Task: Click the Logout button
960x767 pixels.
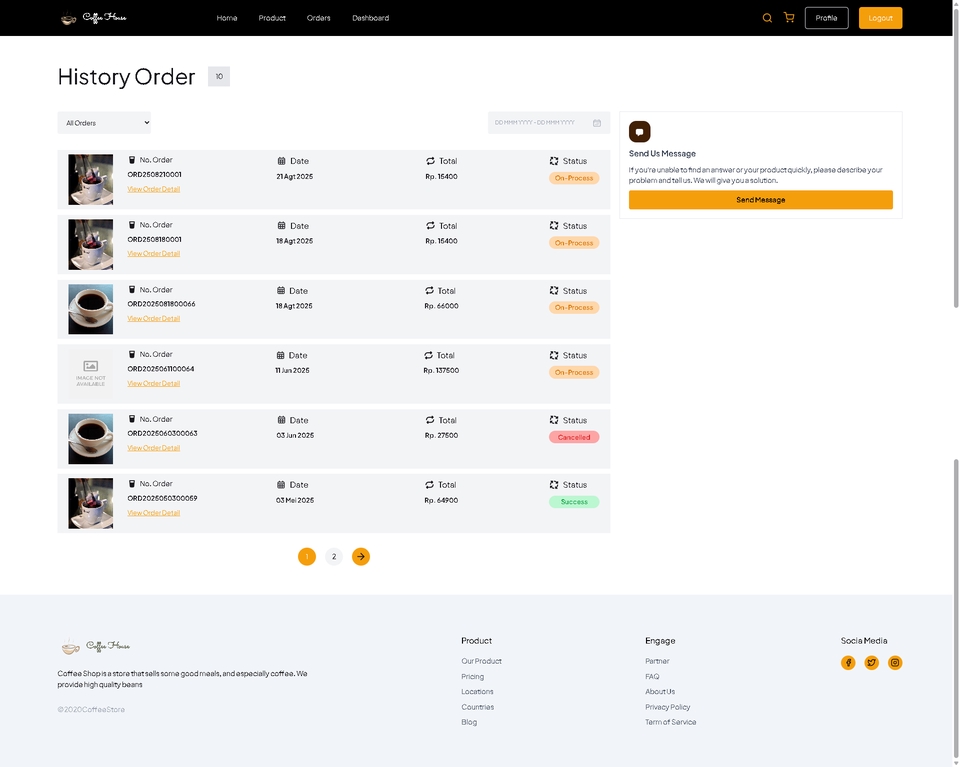Action: pyautogui.click(x=880, y=18)
